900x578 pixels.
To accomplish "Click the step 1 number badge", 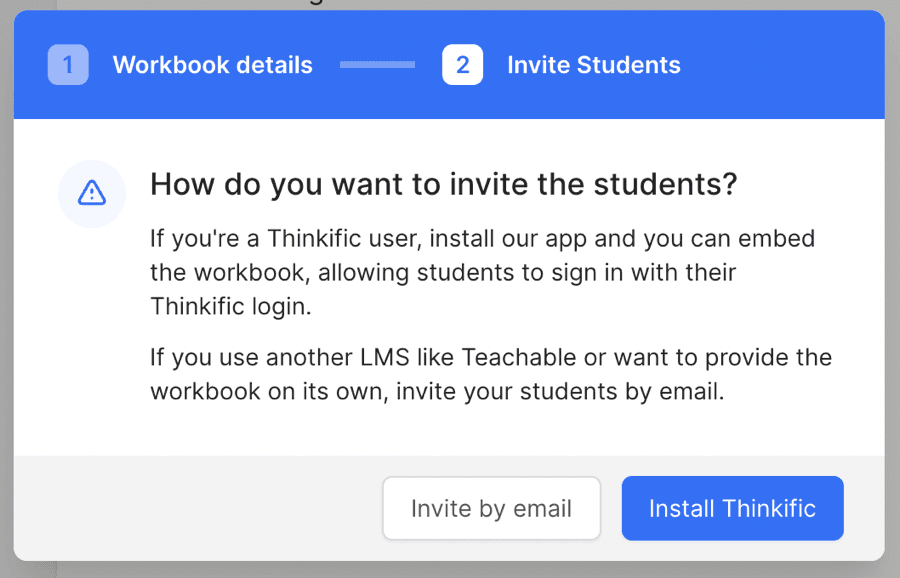I will (68, 65).
